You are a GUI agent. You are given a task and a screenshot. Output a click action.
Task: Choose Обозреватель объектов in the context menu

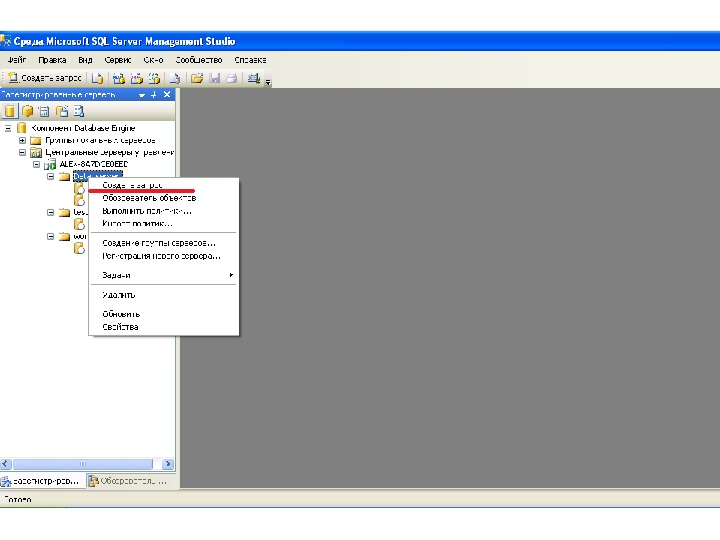click(x=163, y=198)
